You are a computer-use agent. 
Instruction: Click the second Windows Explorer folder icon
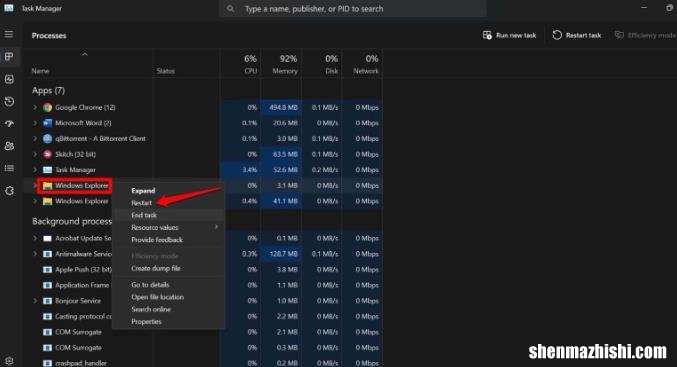(x=47, y=201)
